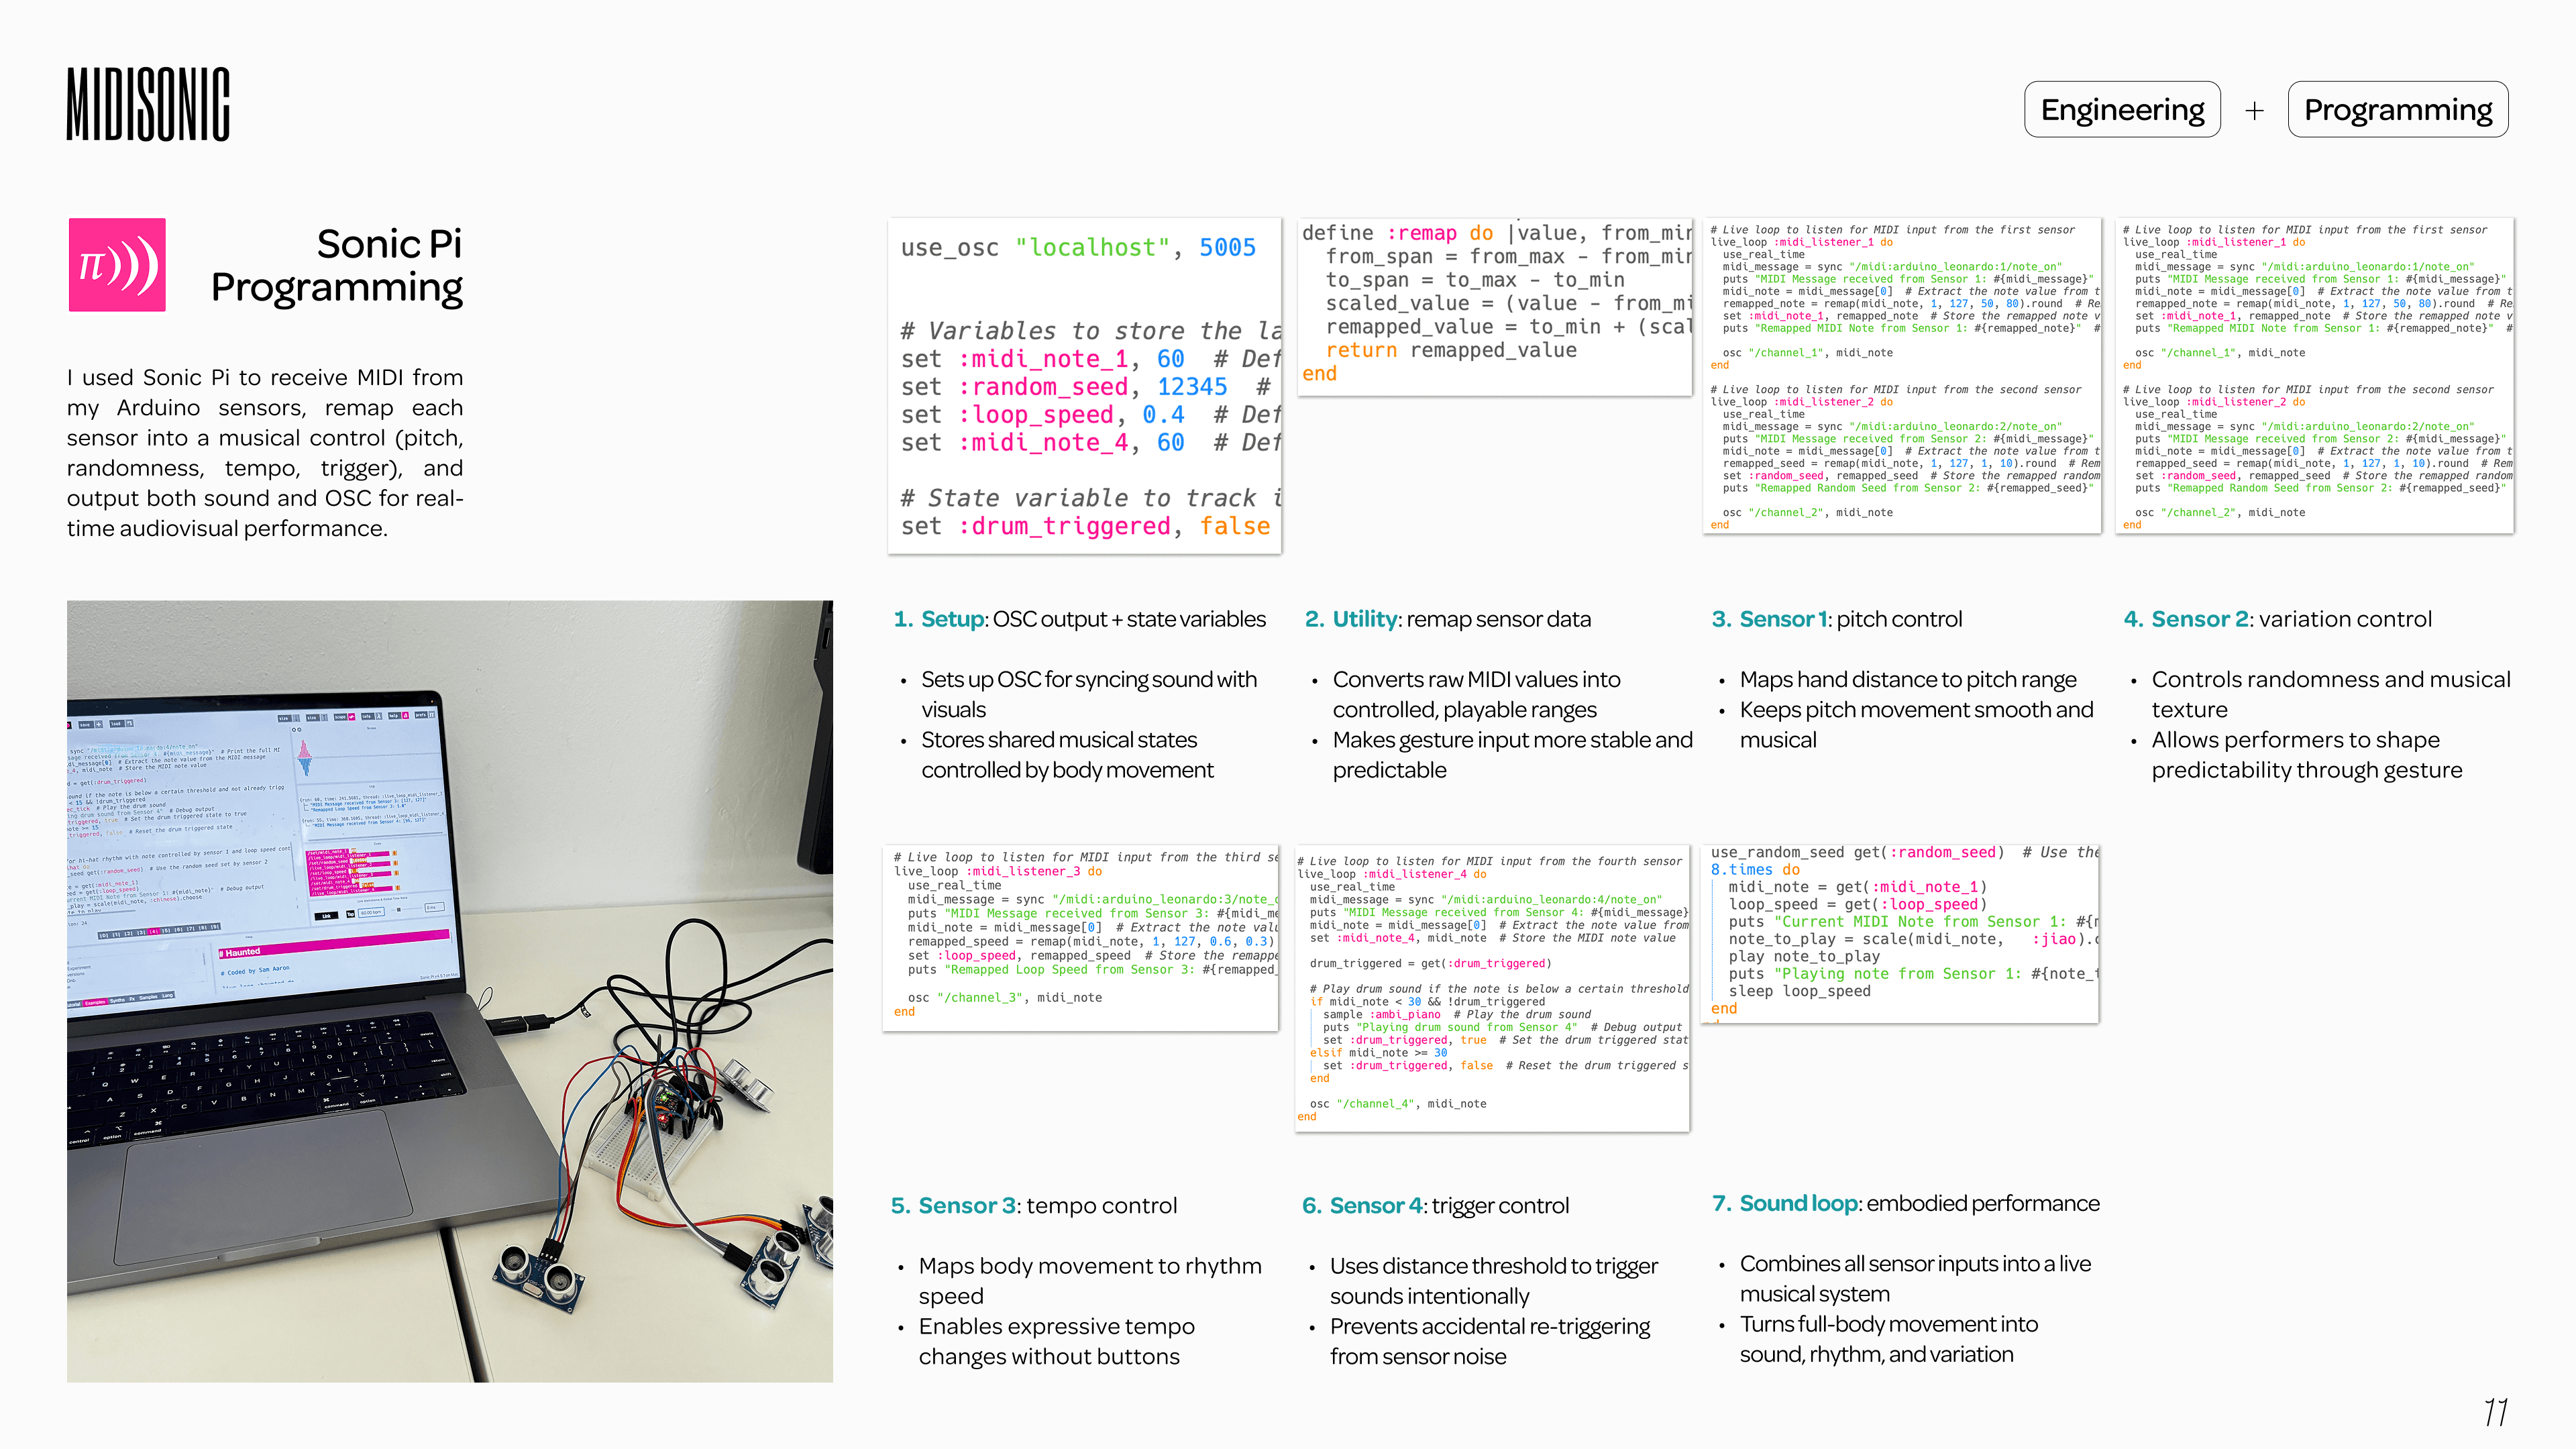
Task: Click the '2. Utility' heading
Action: (1447, 619)
